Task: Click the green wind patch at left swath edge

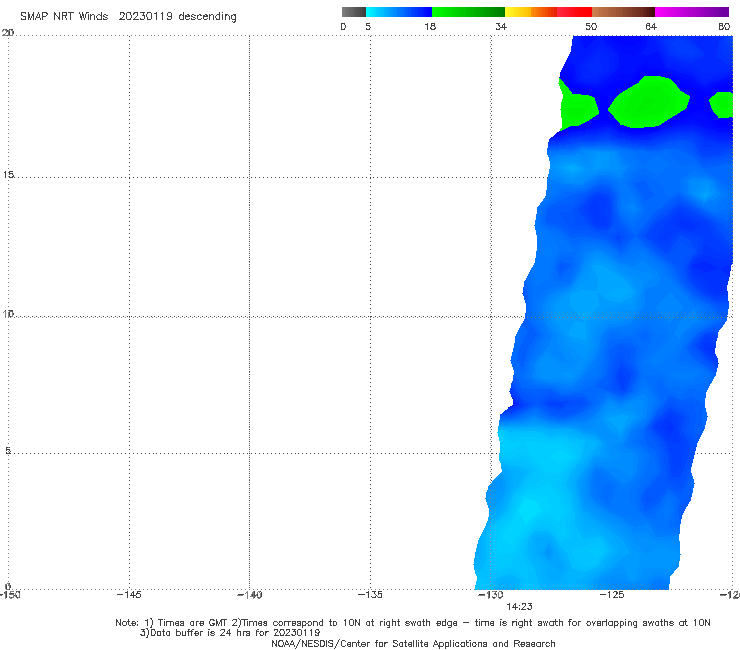Action: [x=577, y=108]
